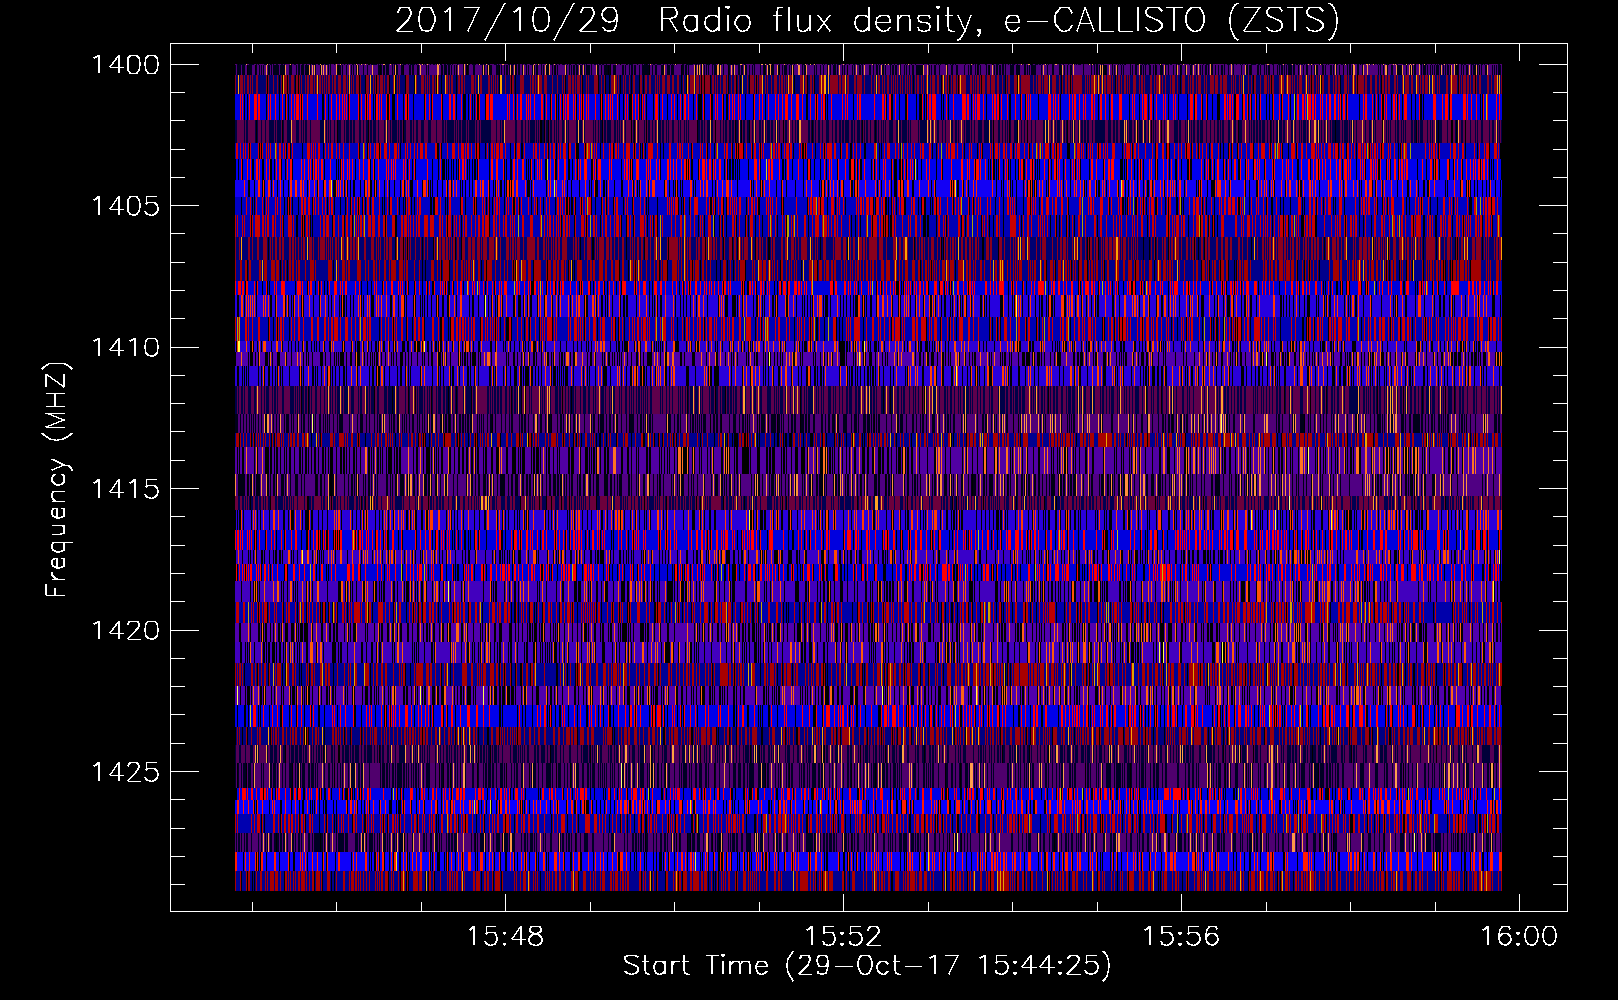This screenshot has width=1618, height=1000.
Task: Click the 1425 frequency tick label
Action: click(x=125, y=772)
